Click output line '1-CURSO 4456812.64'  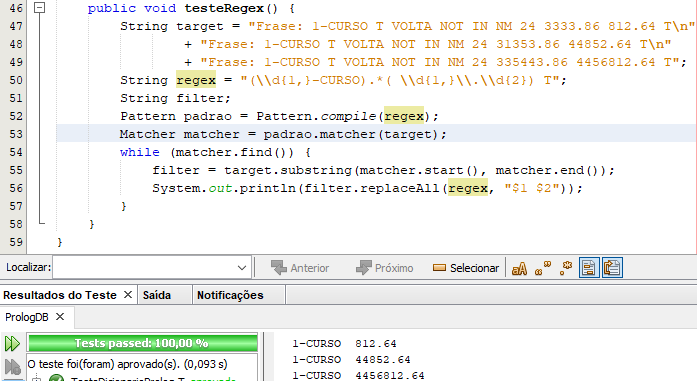358,376
